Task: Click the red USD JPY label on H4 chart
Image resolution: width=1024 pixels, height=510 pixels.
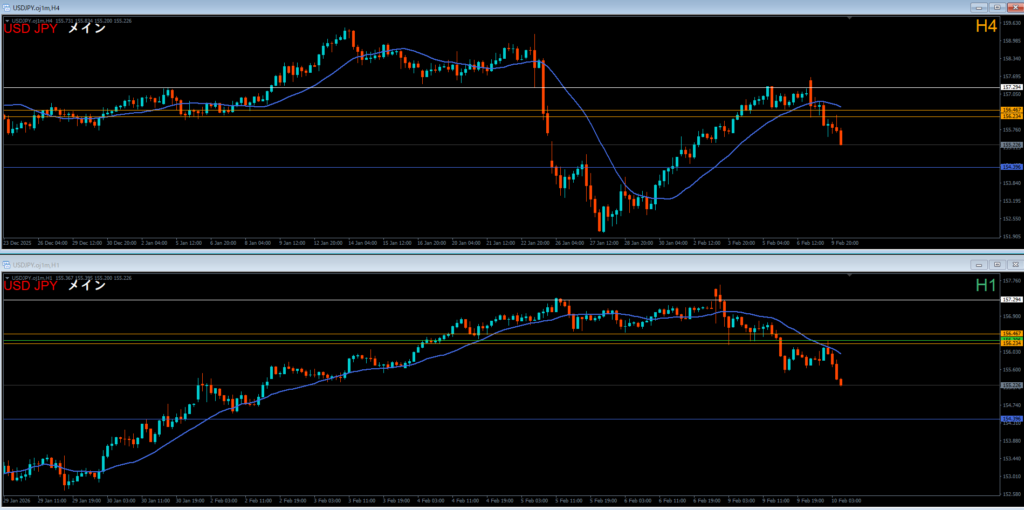Action: [29, 29]
